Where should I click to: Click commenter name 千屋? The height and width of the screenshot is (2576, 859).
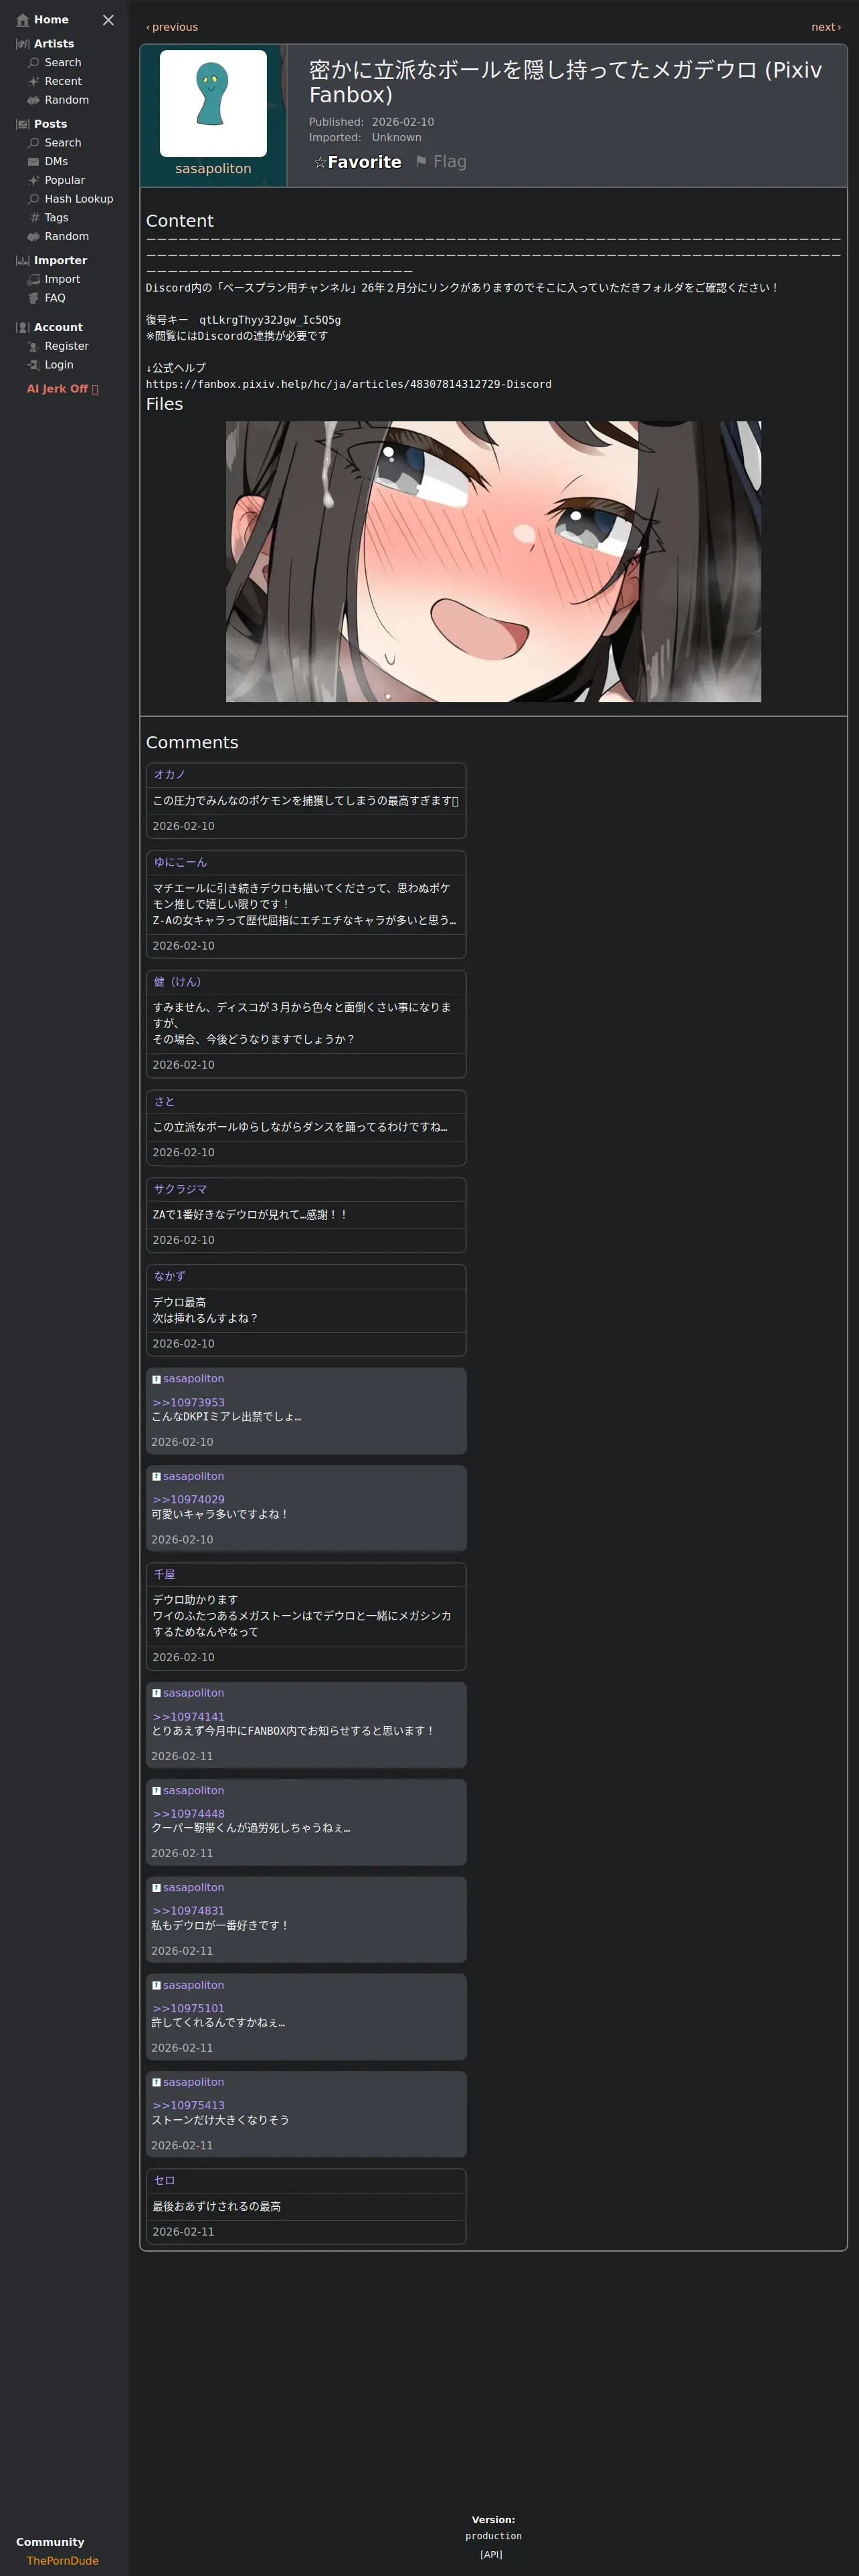164,1575
